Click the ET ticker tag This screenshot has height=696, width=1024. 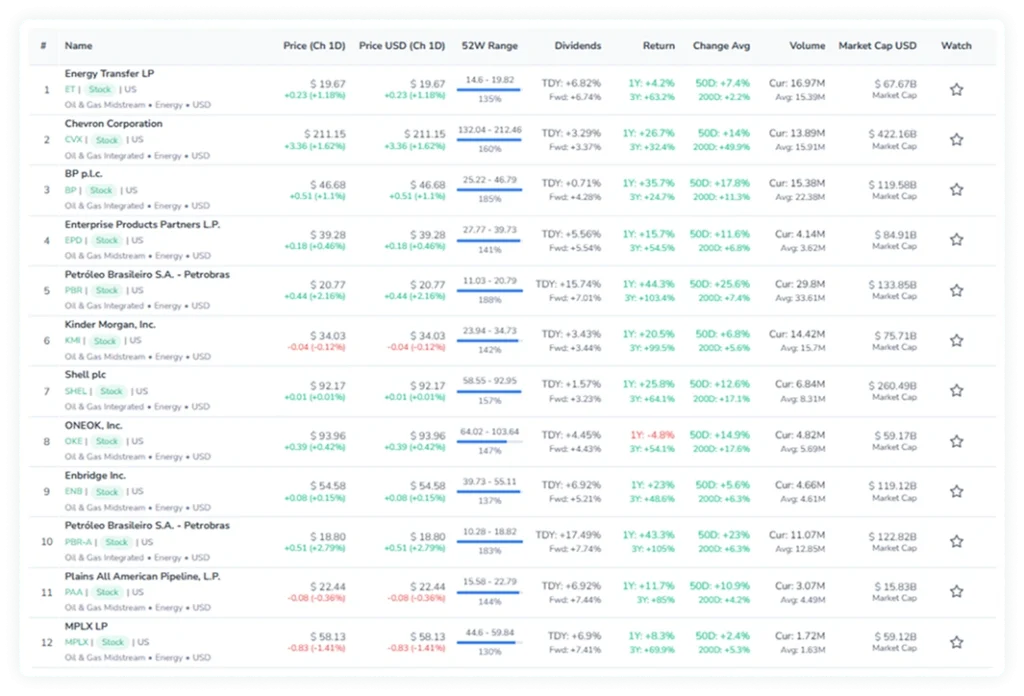(x=70, y=89)
